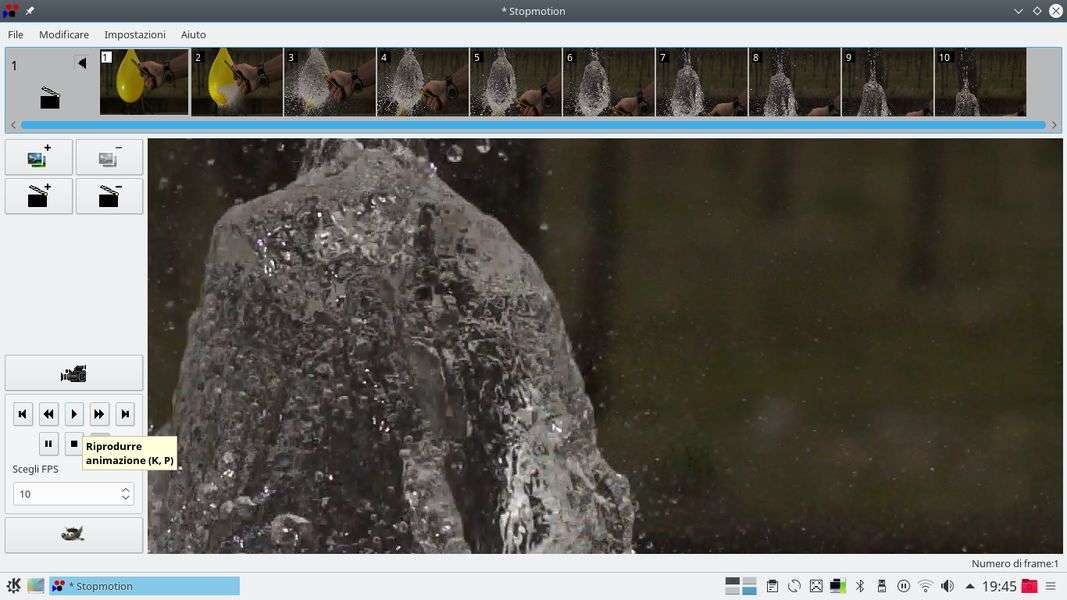1067x600 pixels.
Task: Select frame 5 thumbnail
Action: (x=516, y=82)
